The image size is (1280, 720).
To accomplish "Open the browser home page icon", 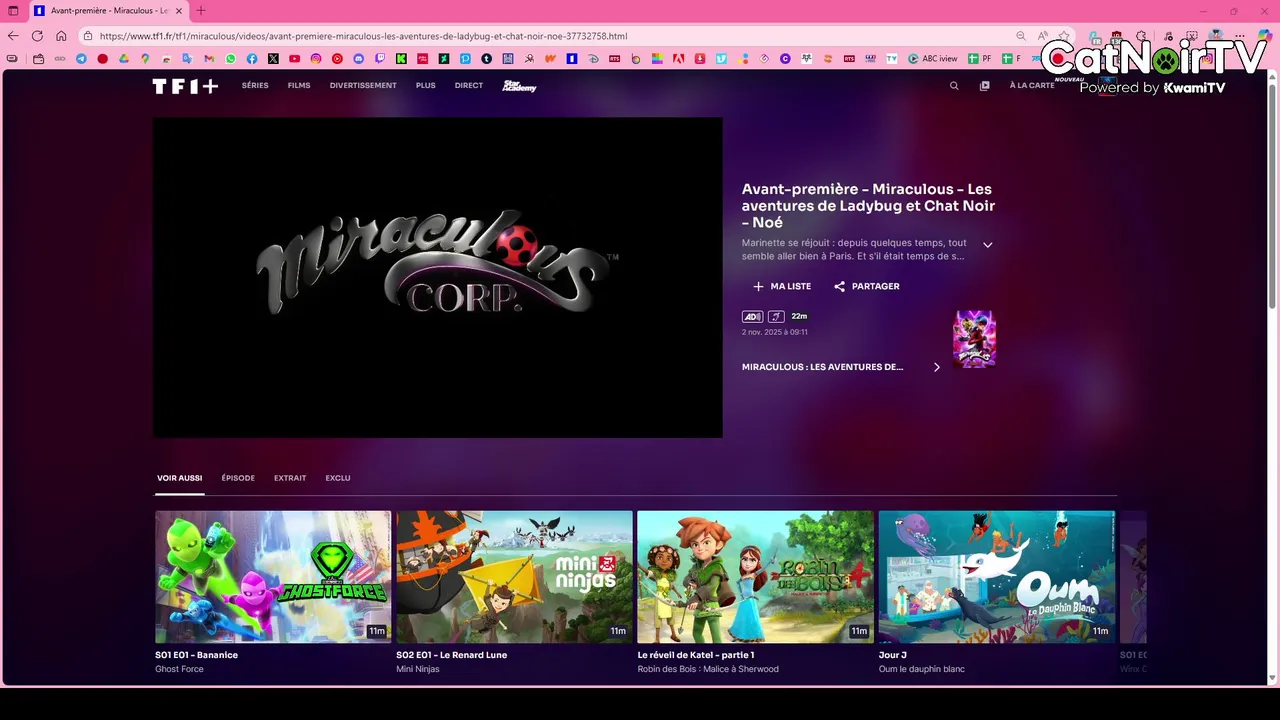I will click(x=61, y=36).
